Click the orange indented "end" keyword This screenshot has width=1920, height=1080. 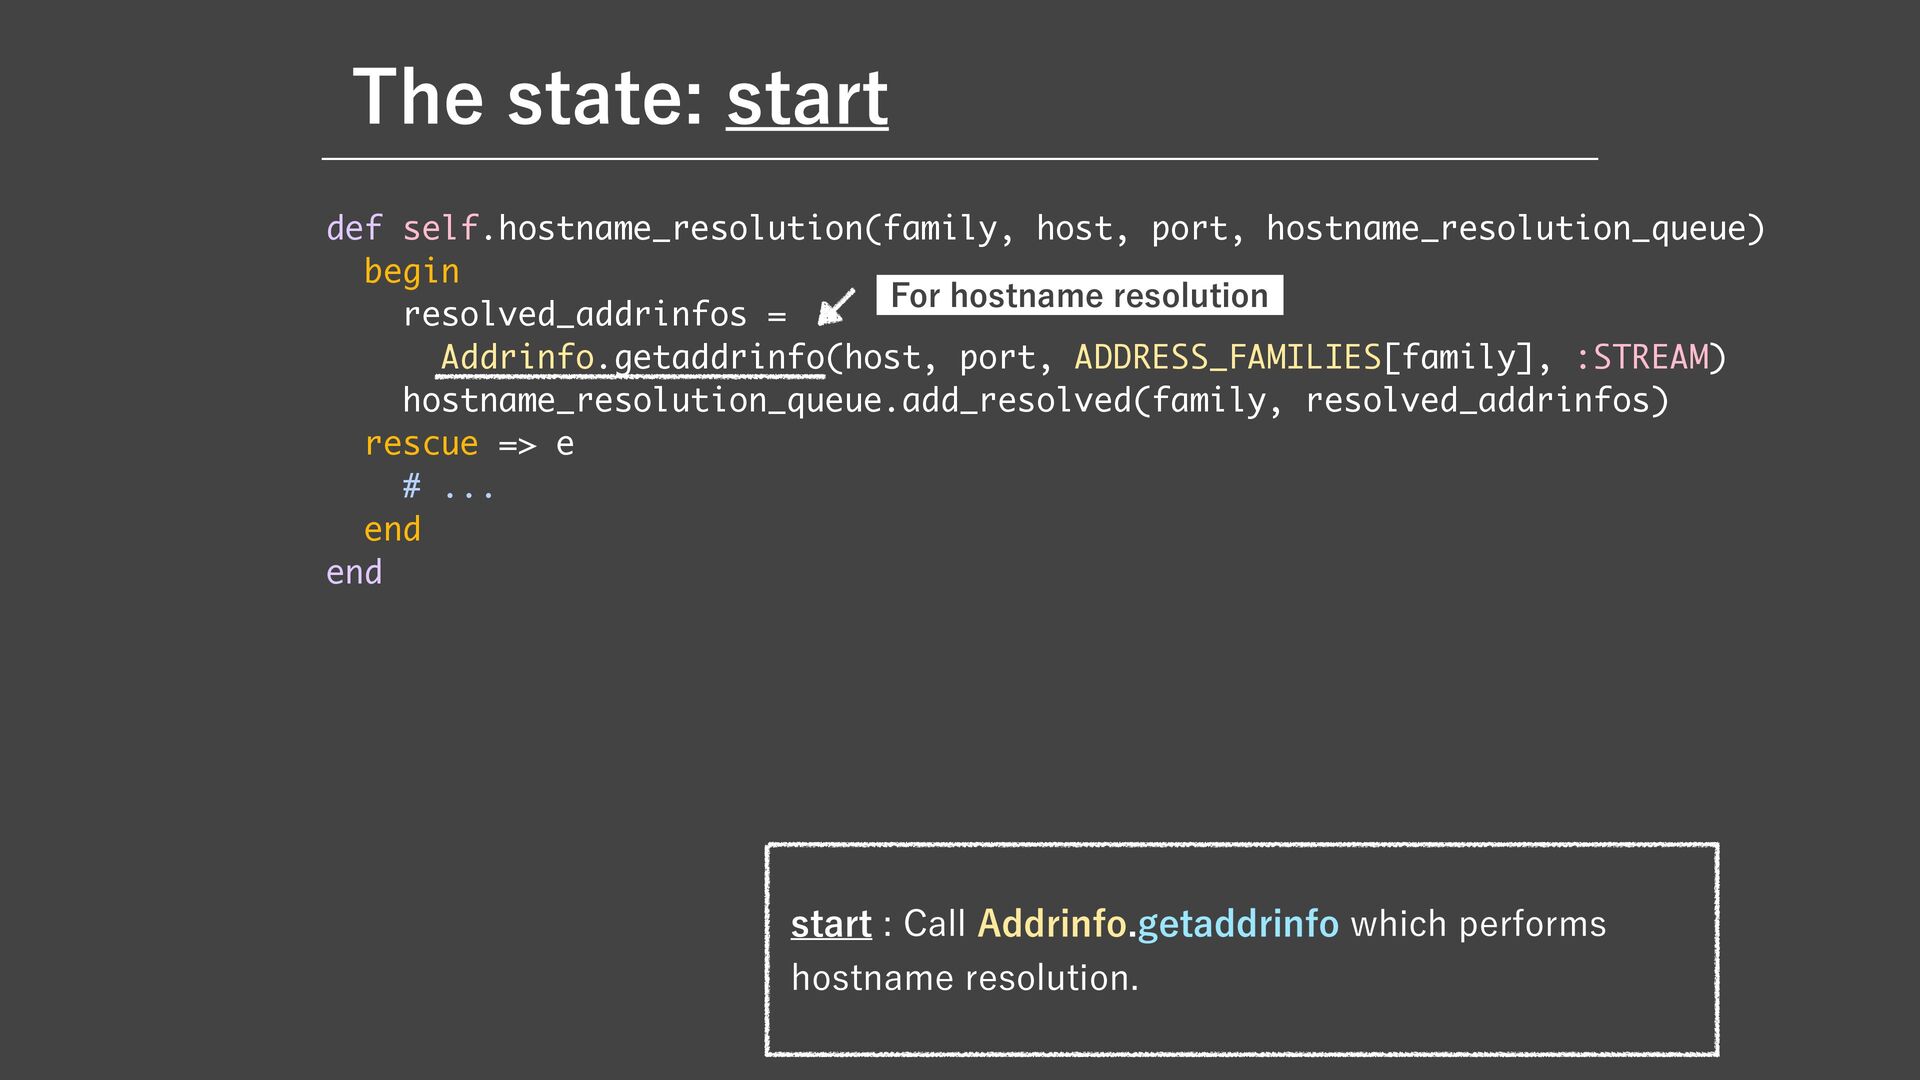[x=392, y=530]
